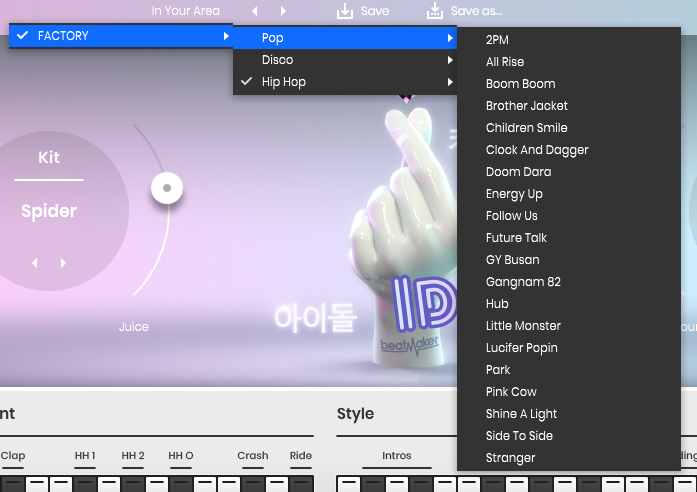The height and width of the screenshot is (492, 697).
Task: Expand the Disco submenu
Action: tap(345, 60)
